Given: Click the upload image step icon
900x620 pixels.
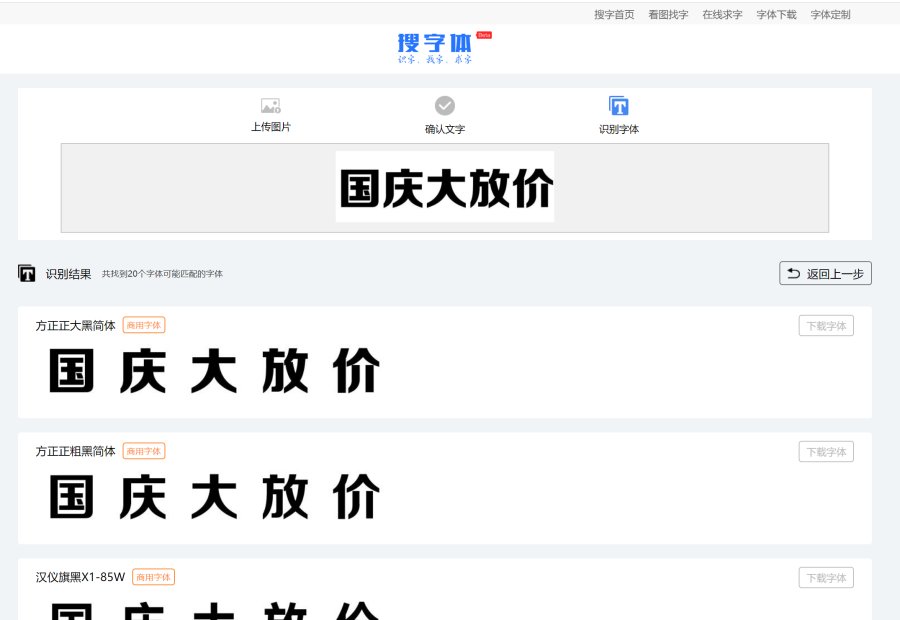Looking at the screenshot, I should tap(270, 105).
